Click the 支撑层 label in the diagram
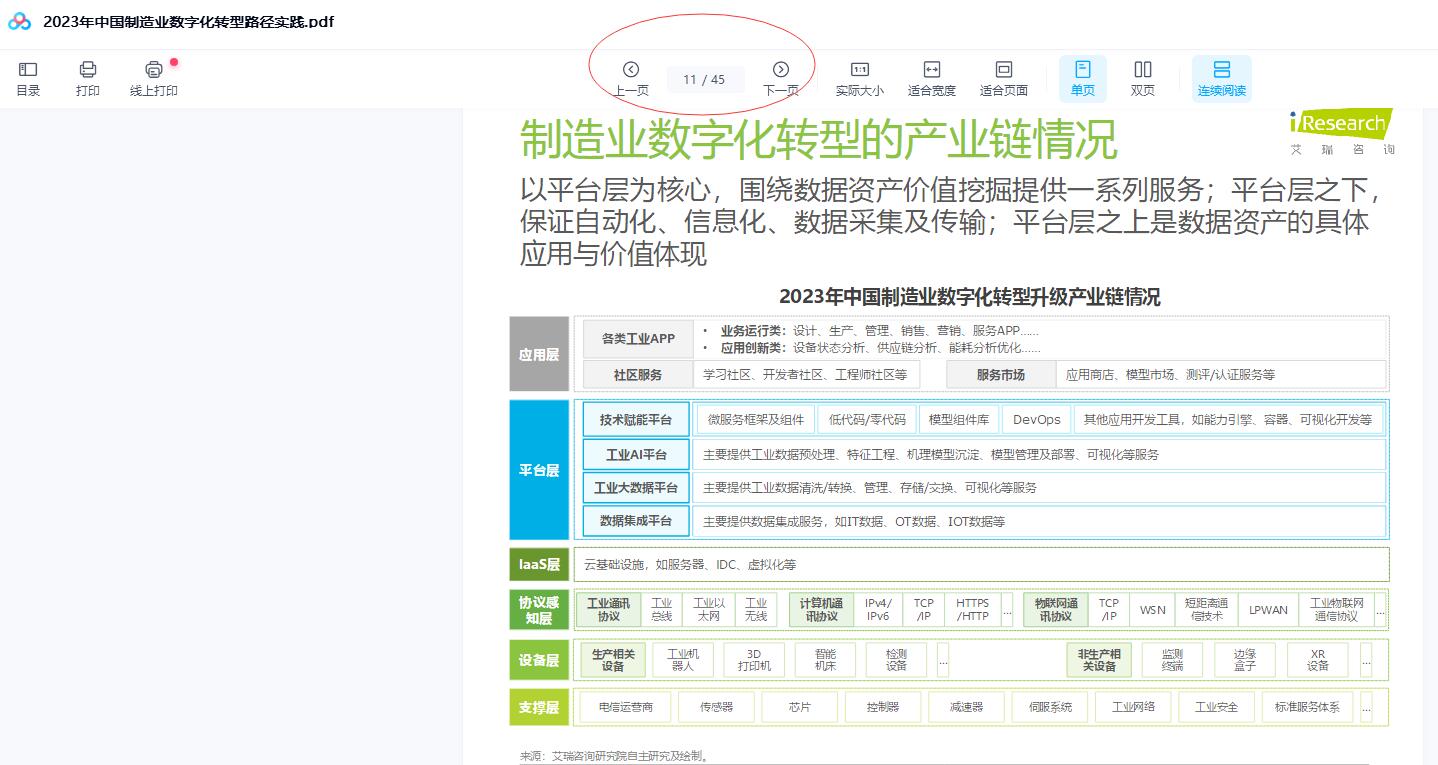Image resolution: width=1438 pixels, height=765 pixels. point(539,707)
